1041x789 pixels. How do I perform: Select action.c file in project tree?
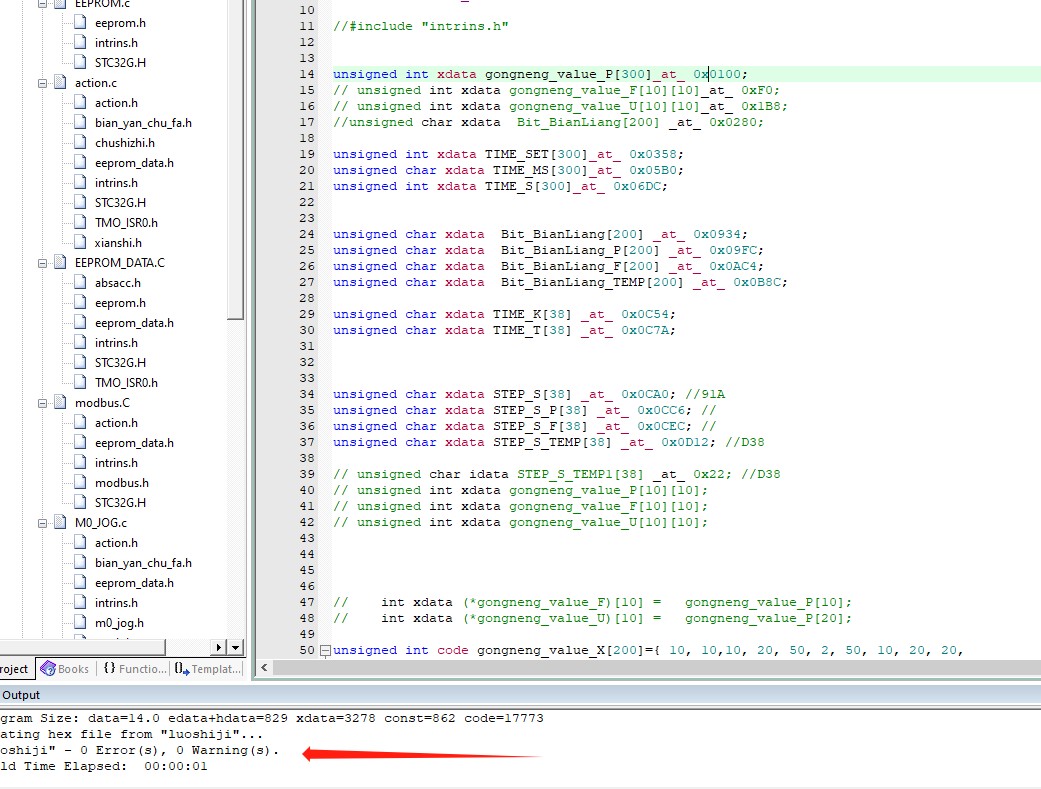pos(96,83)
